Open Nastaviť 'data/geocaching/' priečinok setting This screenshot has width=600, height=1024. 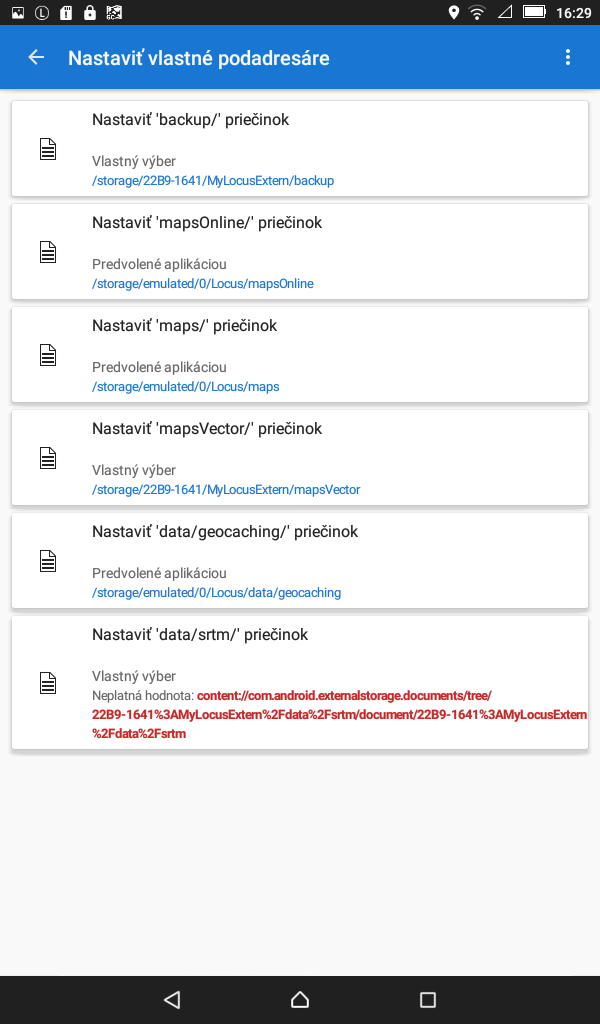225,532
